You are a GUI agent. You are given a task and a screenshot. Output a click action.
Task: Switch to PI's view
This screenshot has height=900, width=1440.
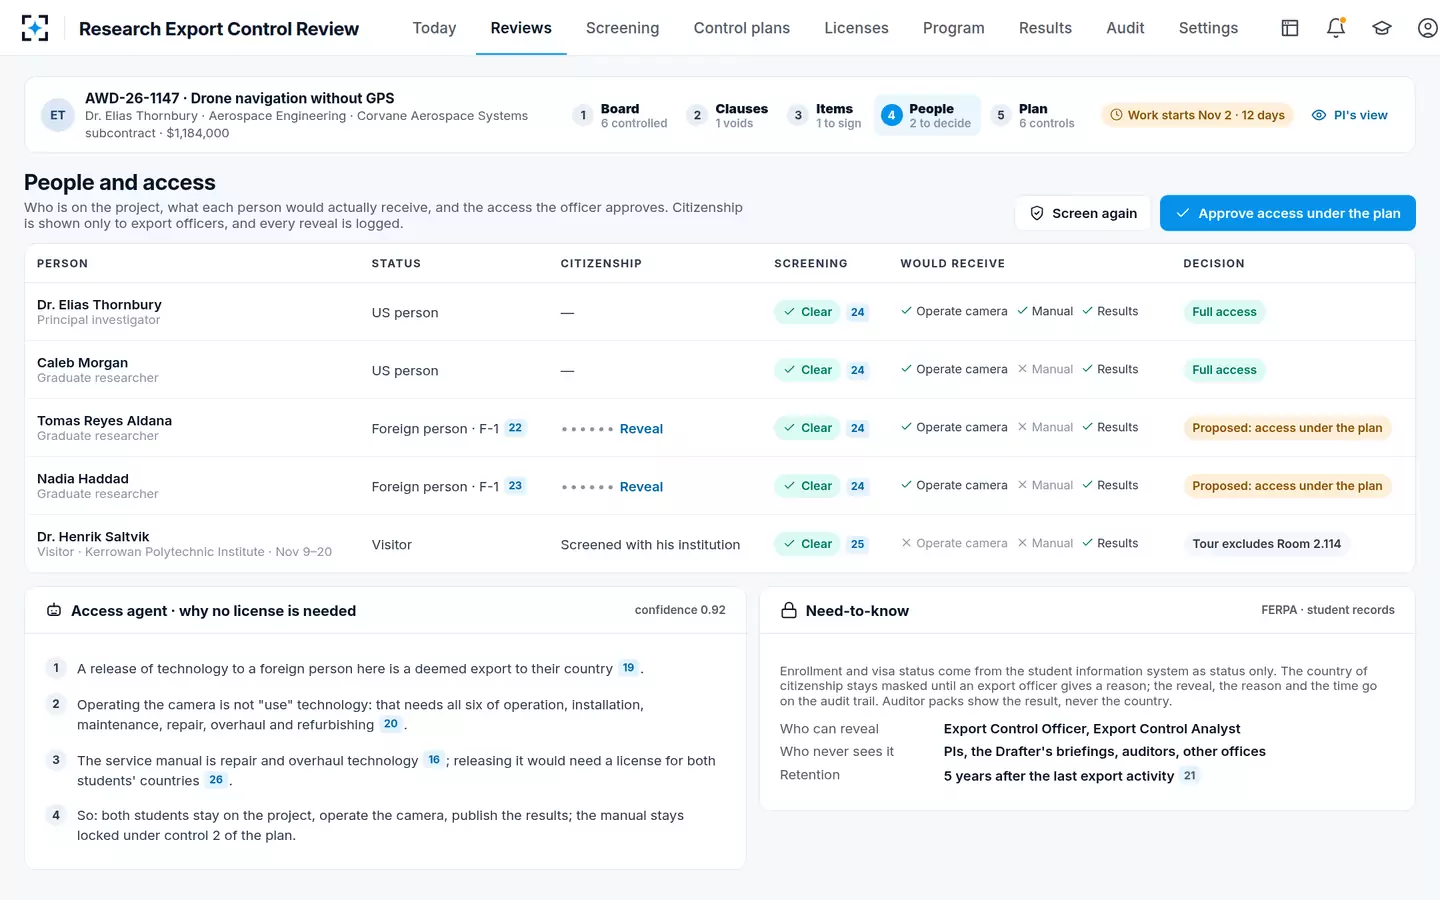[1349, 115]
